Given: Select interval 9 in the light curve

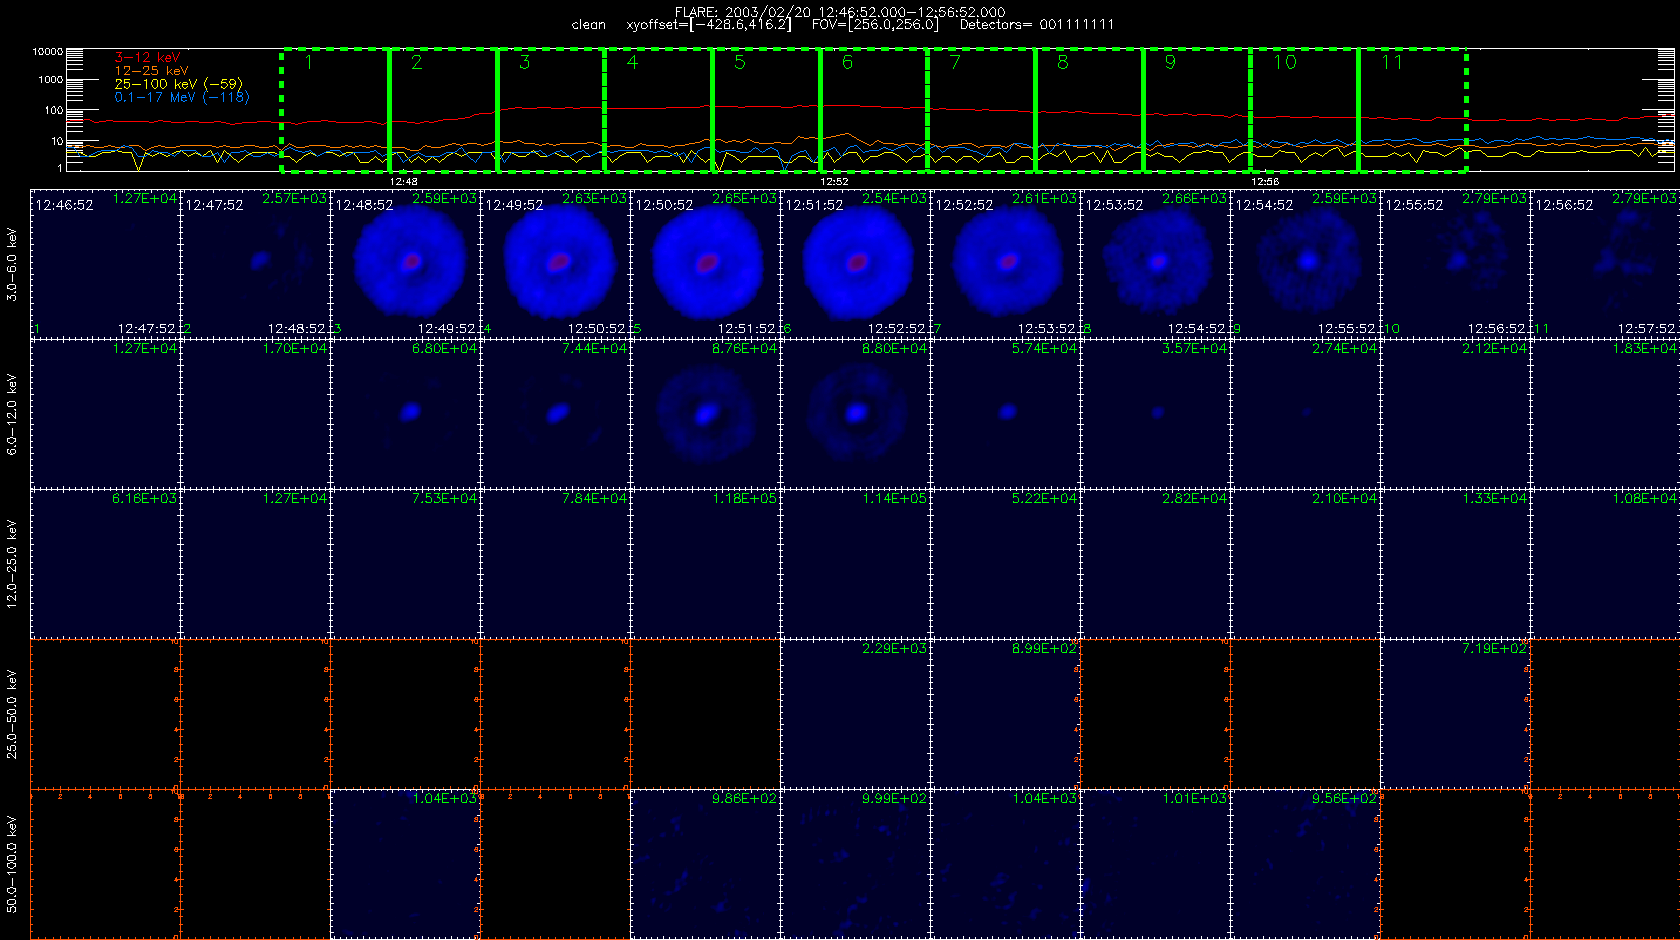Looking at the screenshot, I should (1197, 110).
